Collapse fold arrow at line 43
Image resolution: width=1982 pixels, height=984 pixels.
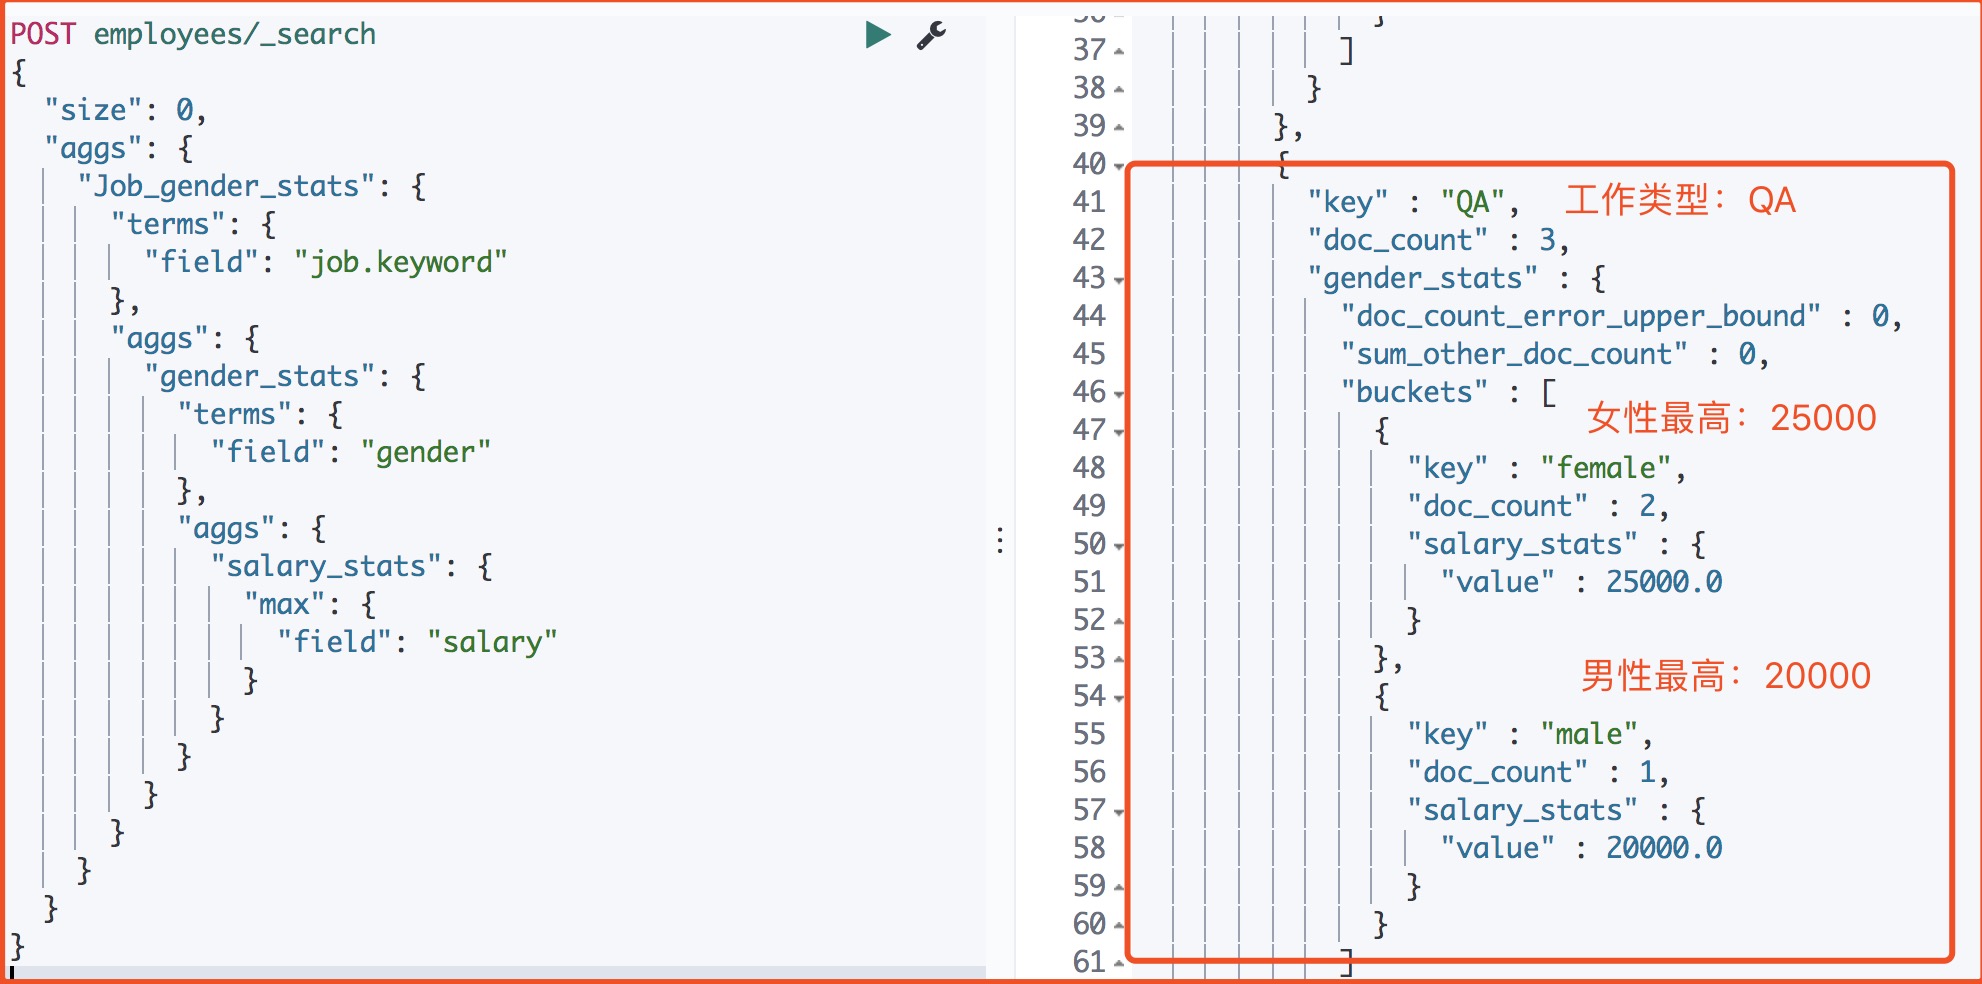coord(1119,279)
